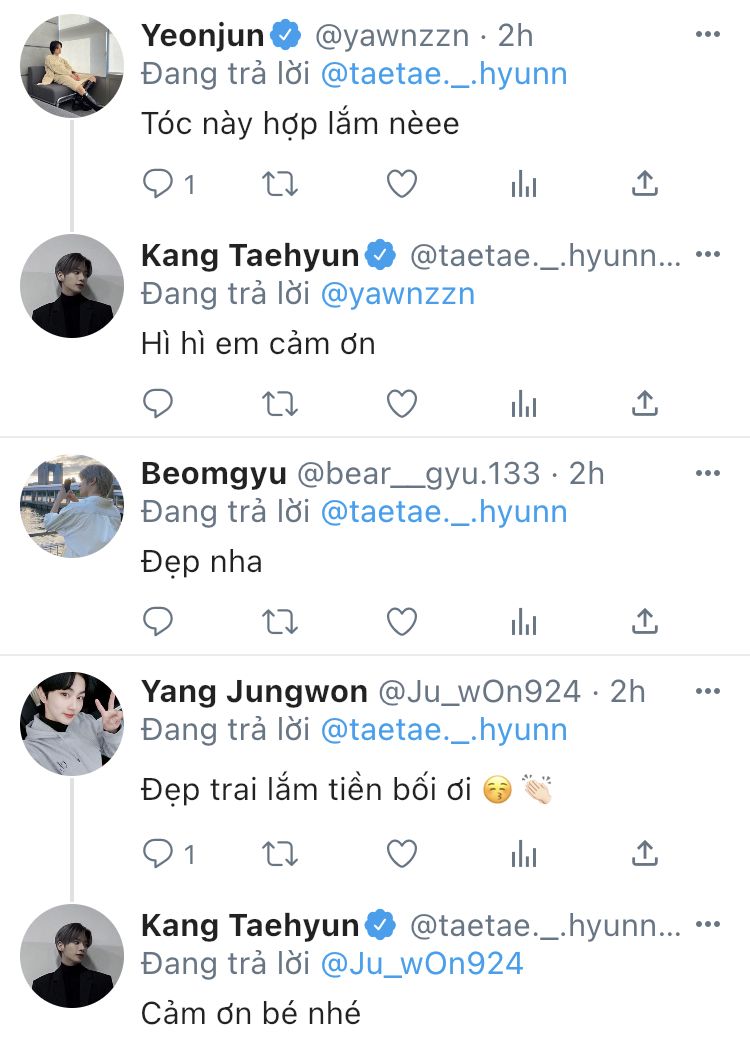
Task: Reply to Yeonjun's tweet
Action: [159, 184]
